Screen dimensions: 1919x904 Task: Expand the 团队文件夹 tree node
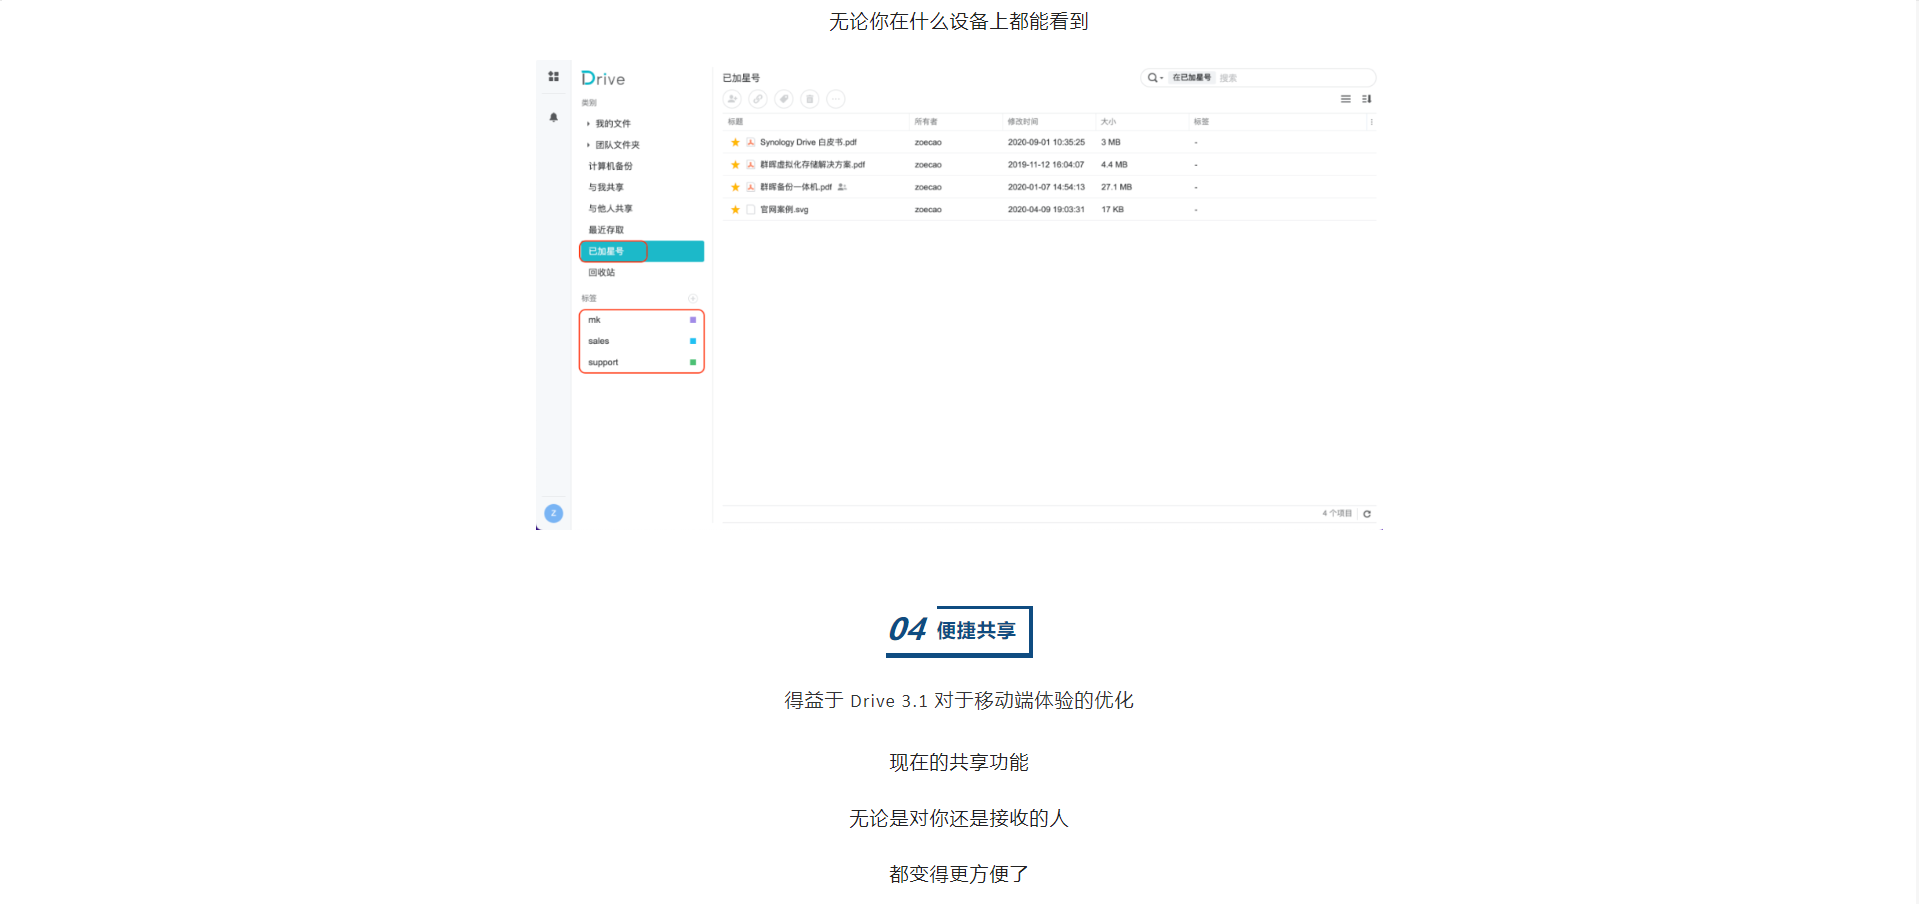(x=588, y=145)
